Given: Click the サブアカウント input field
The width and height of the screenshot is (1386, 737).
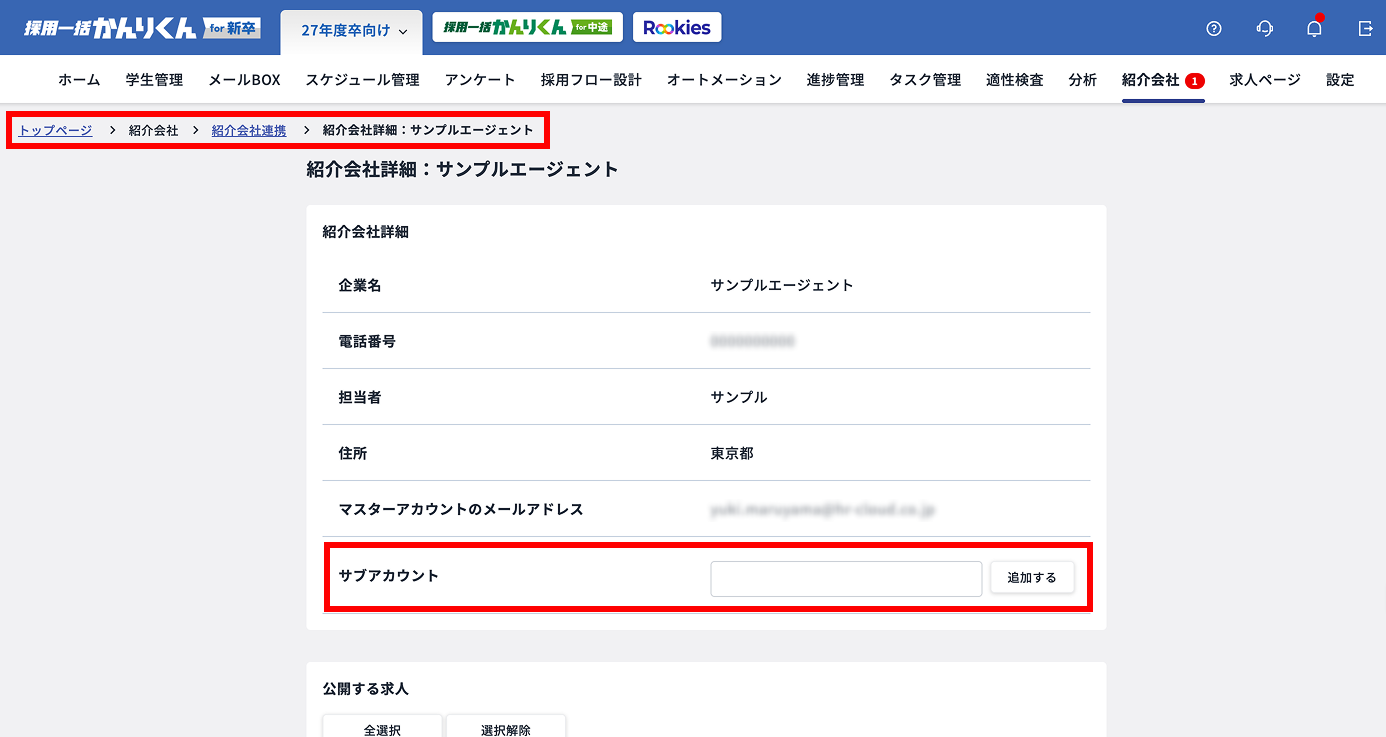Looking at the screenshot, I should (x=846, y=578).
